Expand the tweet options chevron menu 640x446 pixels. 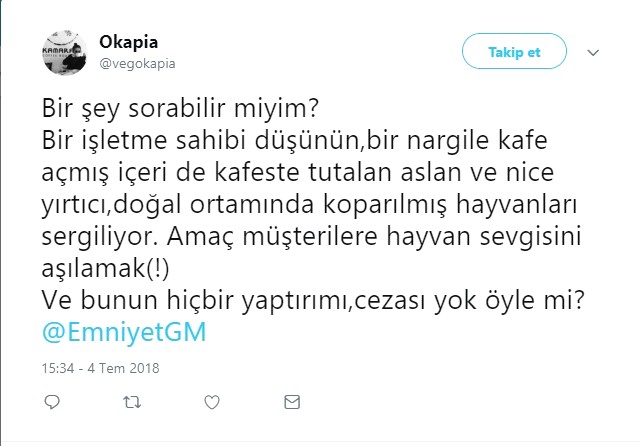tap(593, 52)
